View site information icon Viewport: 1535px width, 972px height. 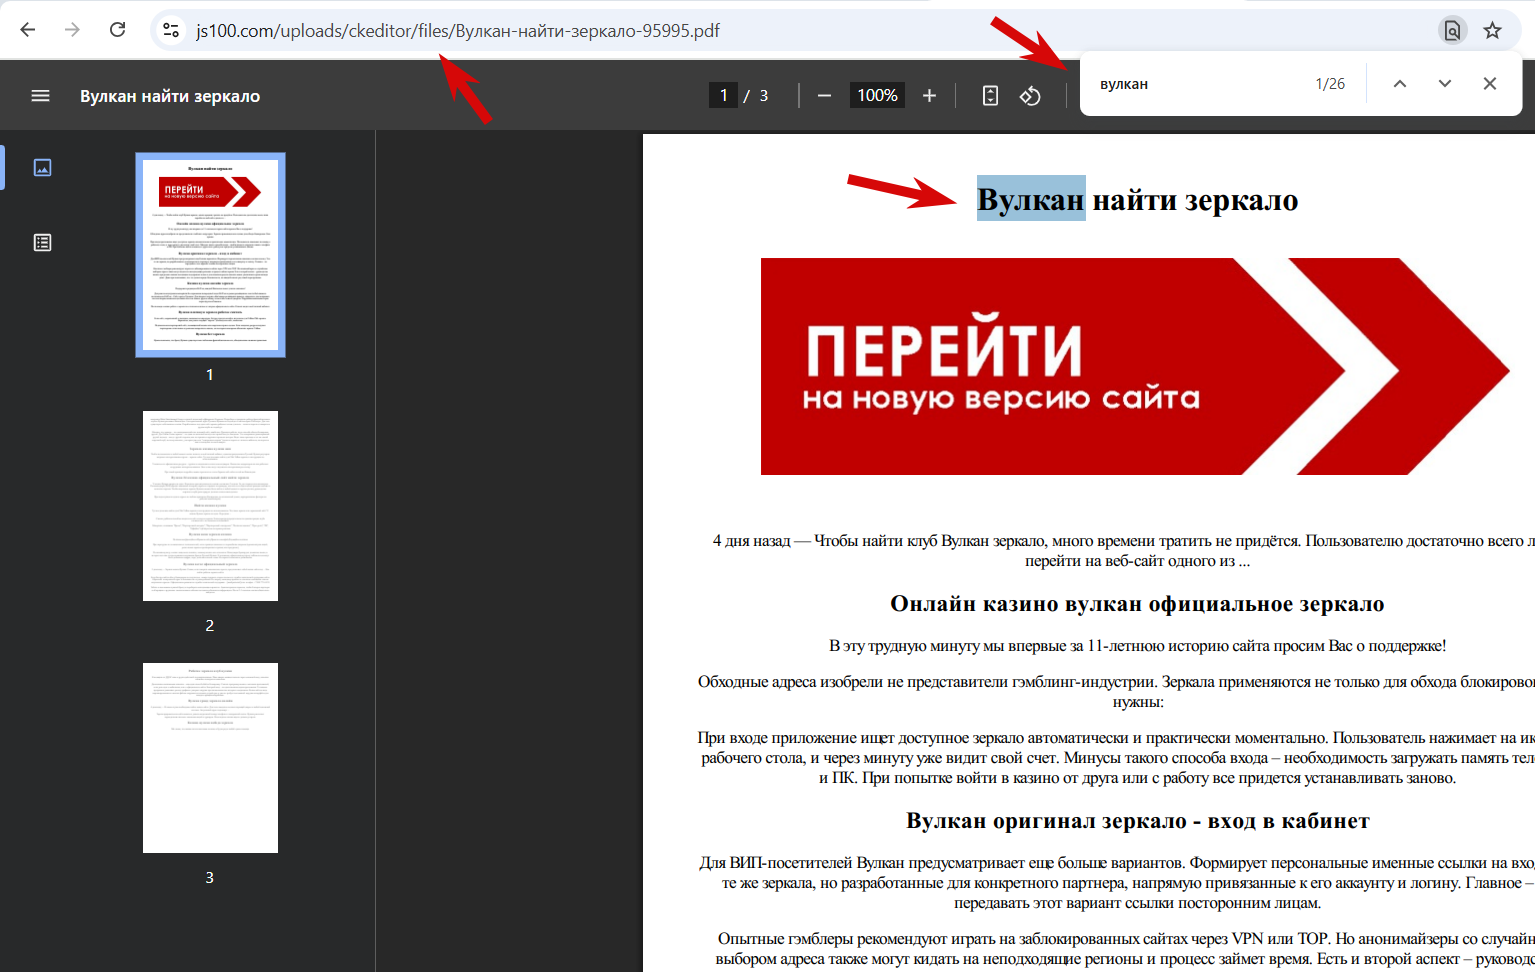pos(171,30)
